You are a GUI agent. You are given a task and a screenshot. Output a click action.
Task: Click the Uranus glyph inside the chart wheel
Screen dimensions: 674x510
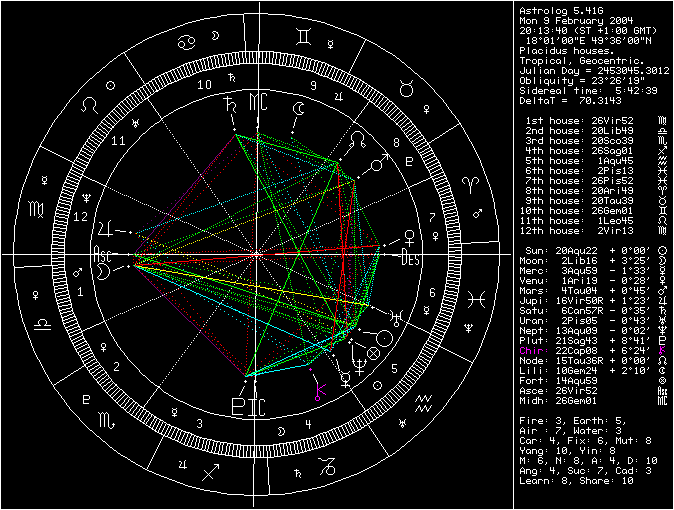[397, 317]
